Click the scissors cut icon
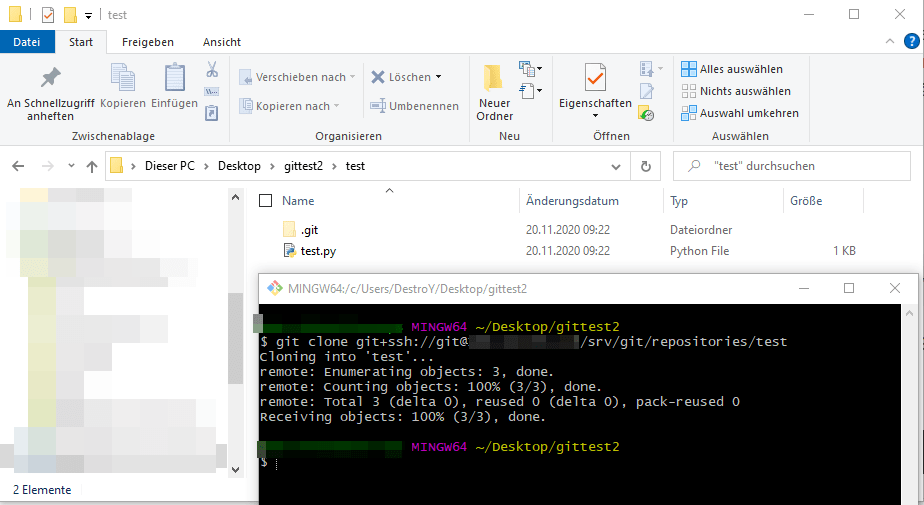Screen dimensions: 924x505 click(212, 70)
